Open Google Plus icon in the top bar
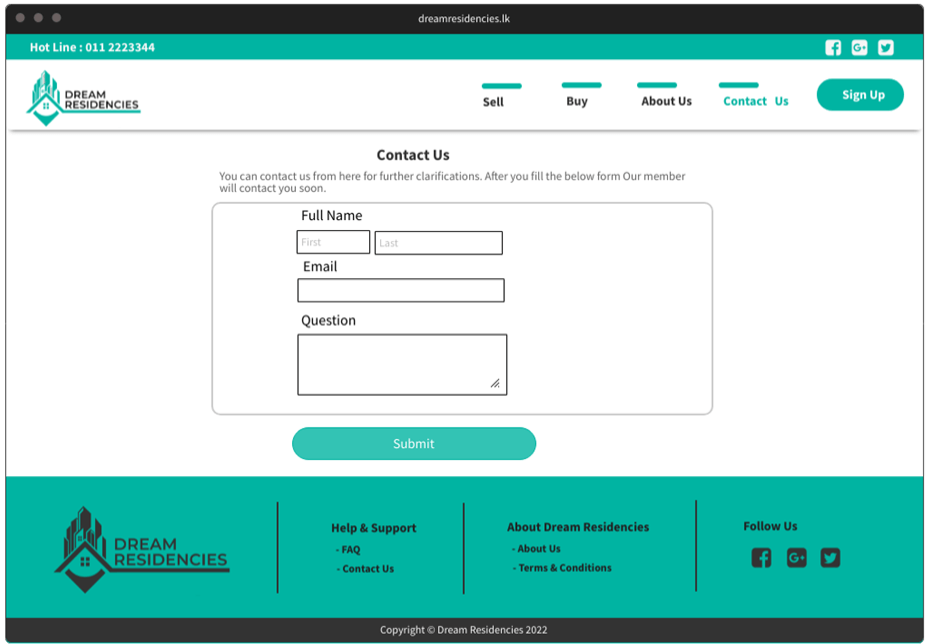The width and height of the screenshot is (929, 644). (859, 47)
